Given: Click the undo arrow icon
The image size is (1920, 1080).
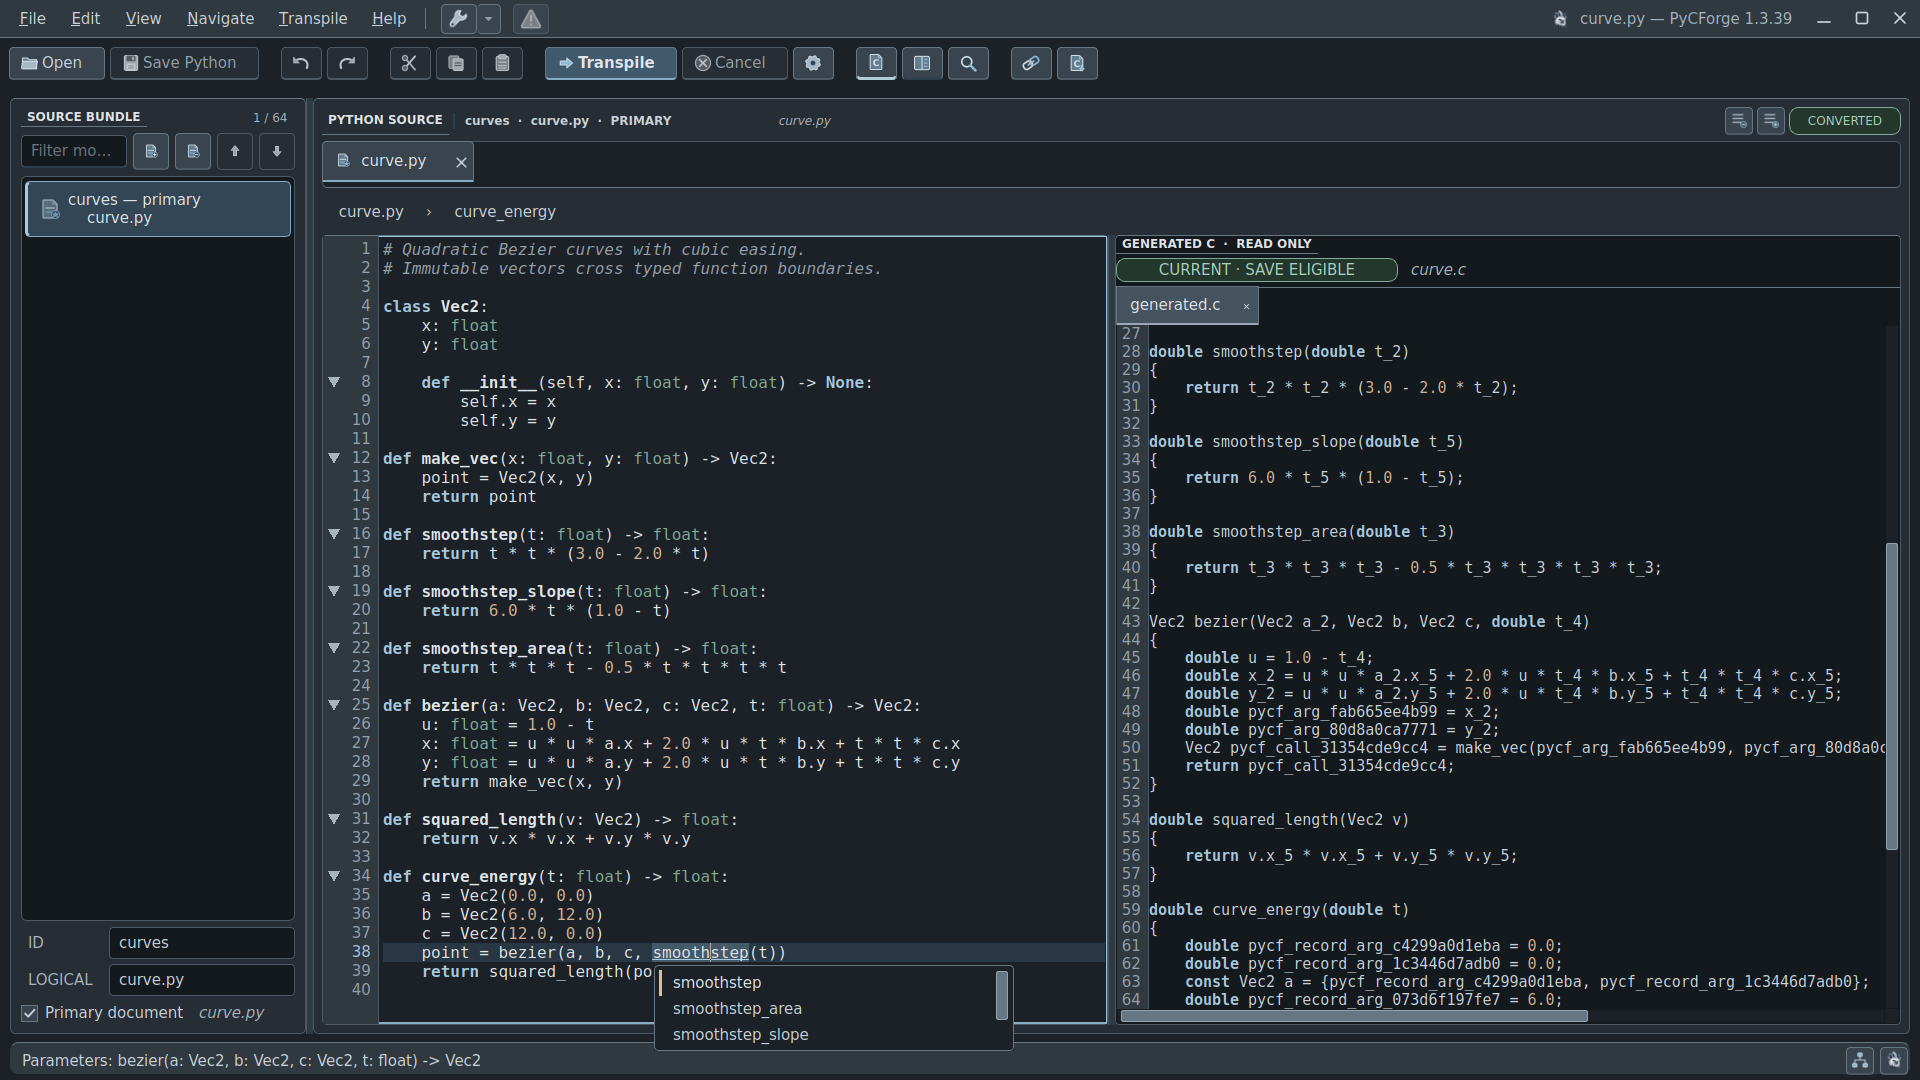Looking at the screenshot, I should pyautogui.click(x=301, y=63).
